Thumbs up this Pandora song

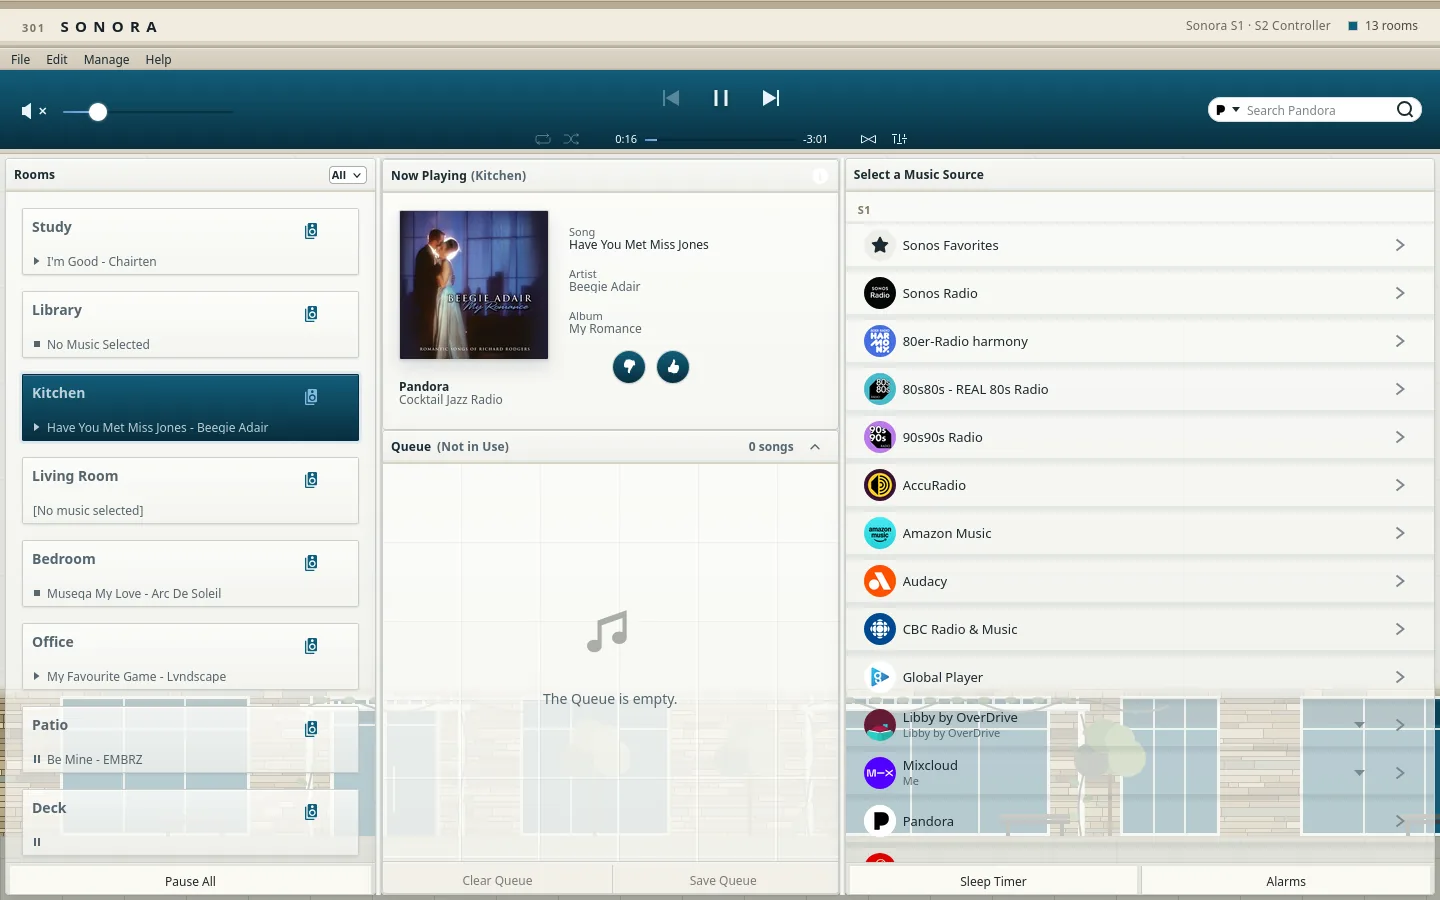673,367
